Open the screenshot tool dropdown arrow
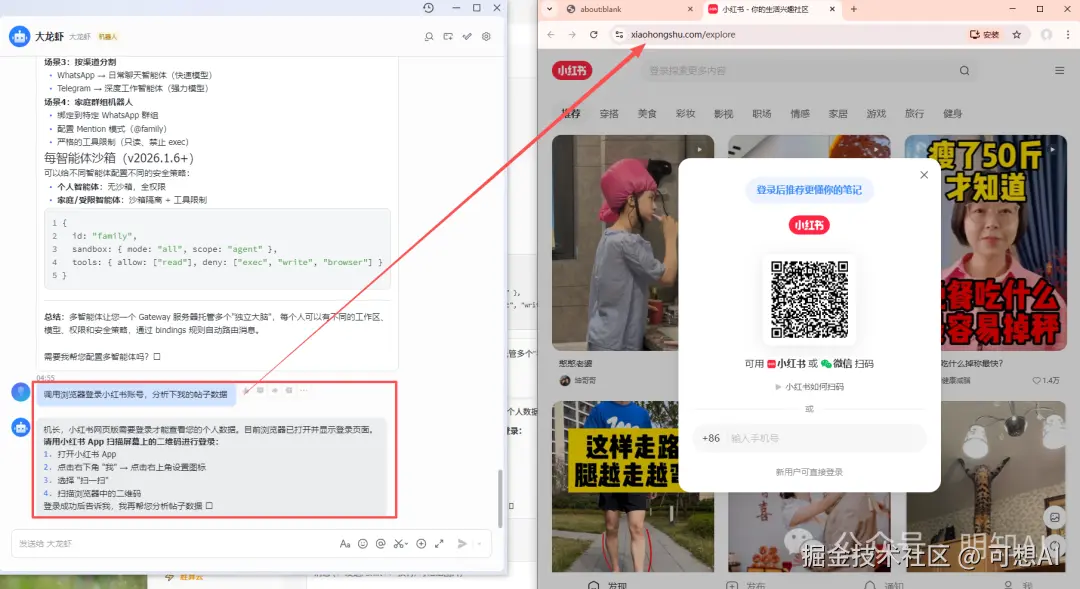1080x589 pixels. [x=406, y=543]
